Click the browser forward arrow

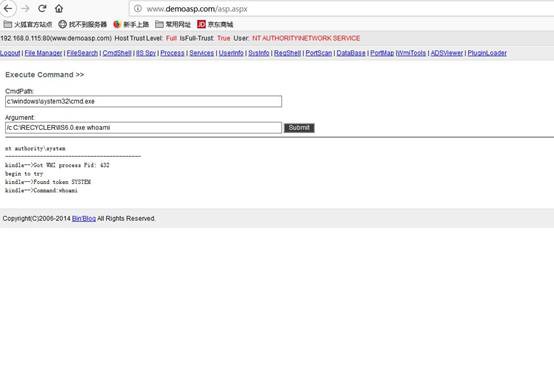(25, 8)
